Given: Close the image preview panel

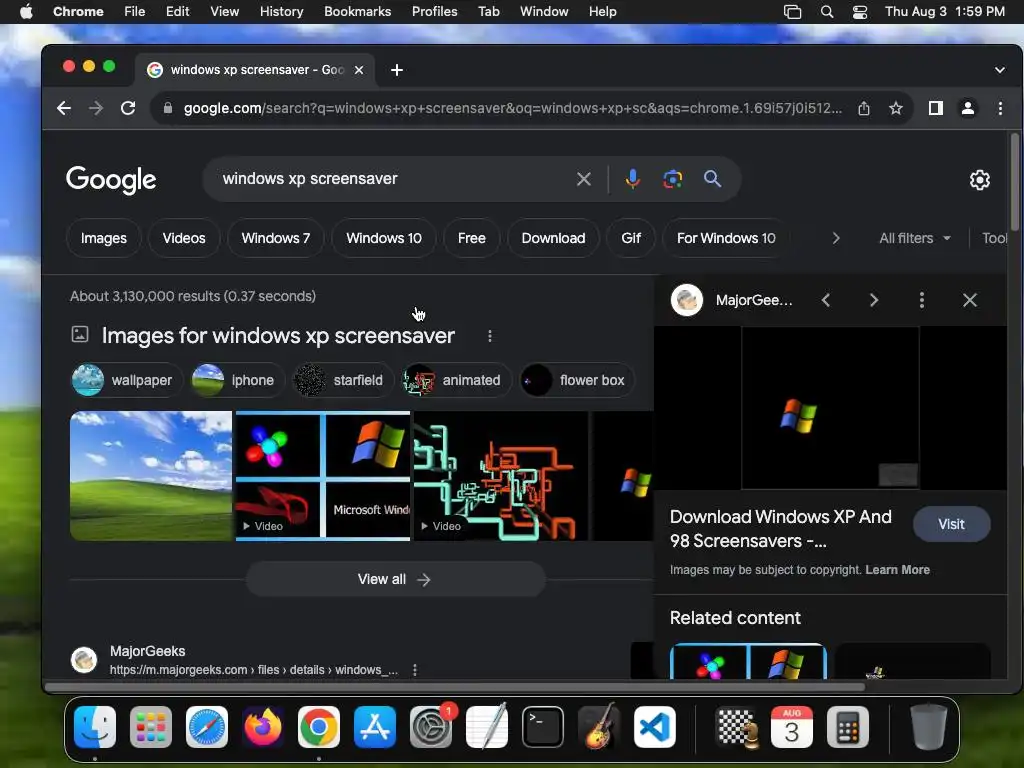Looking at the screenshot, I should (x=970, y=300).
